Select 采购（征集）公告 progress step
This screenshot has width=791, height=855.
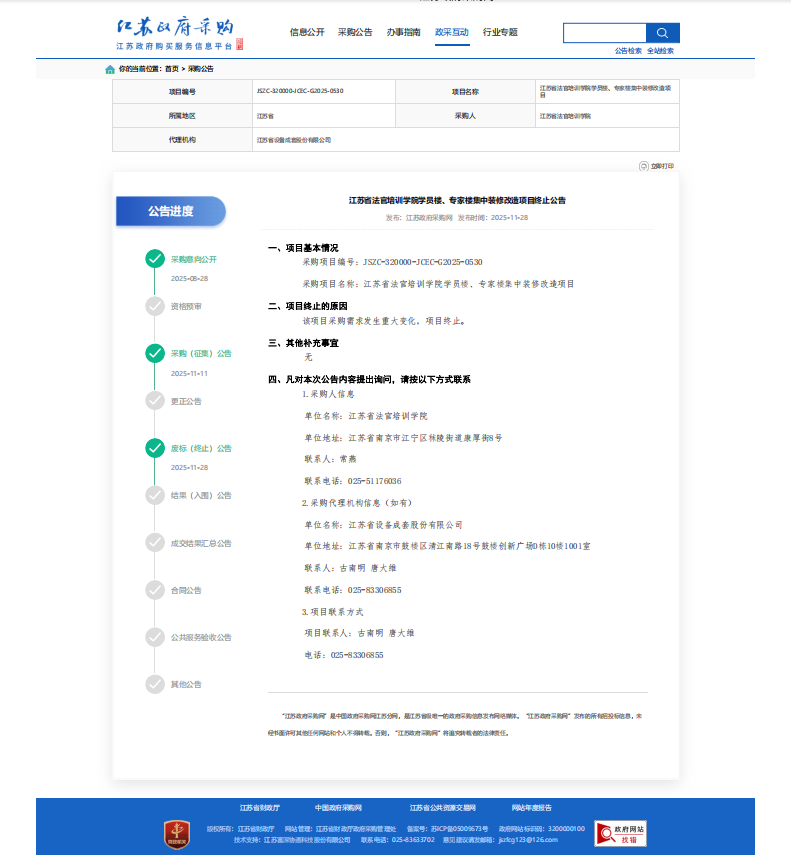201,353
